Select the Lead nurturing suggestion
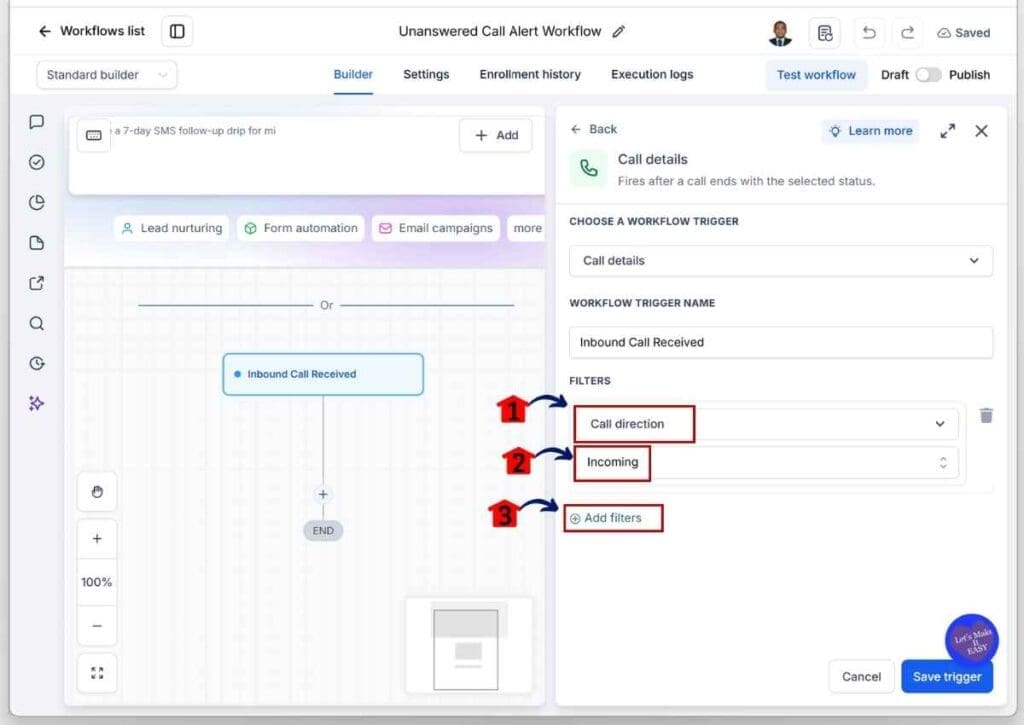Viewport: 1024px width, 725px height. pos(172,228)
